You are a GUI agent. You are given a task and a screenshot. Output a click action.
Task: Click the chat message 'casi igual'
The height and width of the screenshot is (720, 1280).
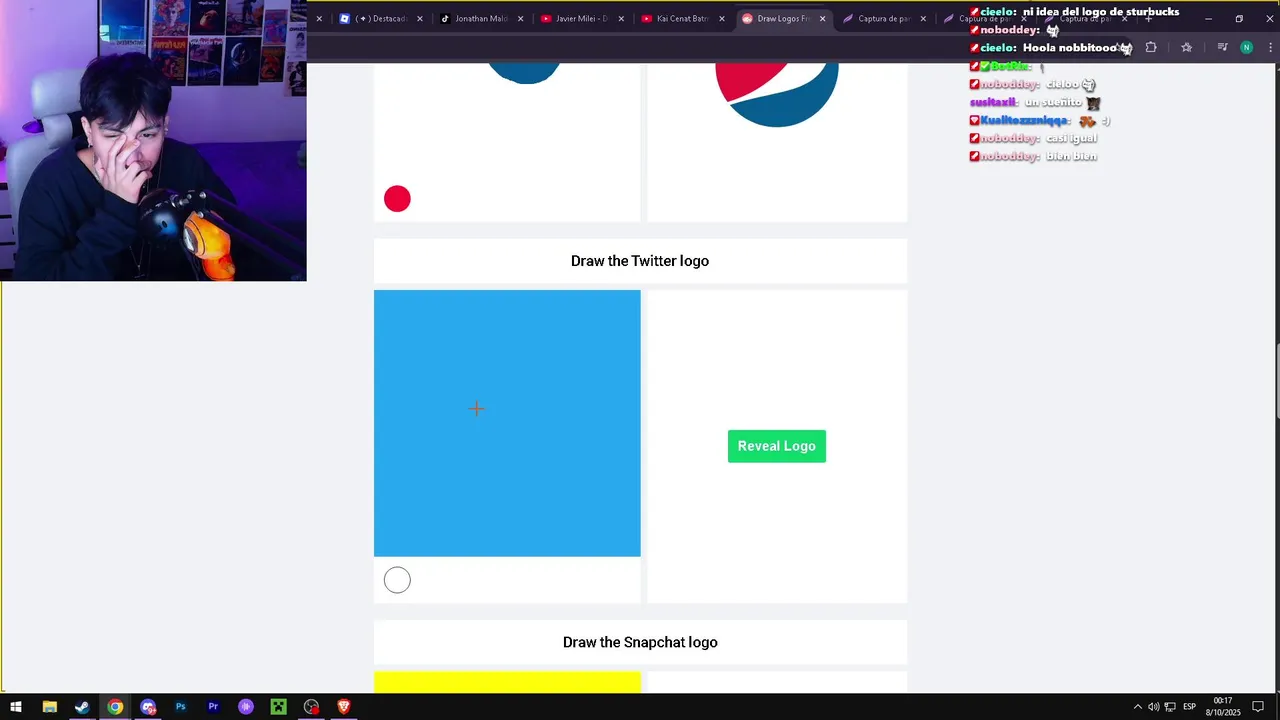tap(1072, 138)
